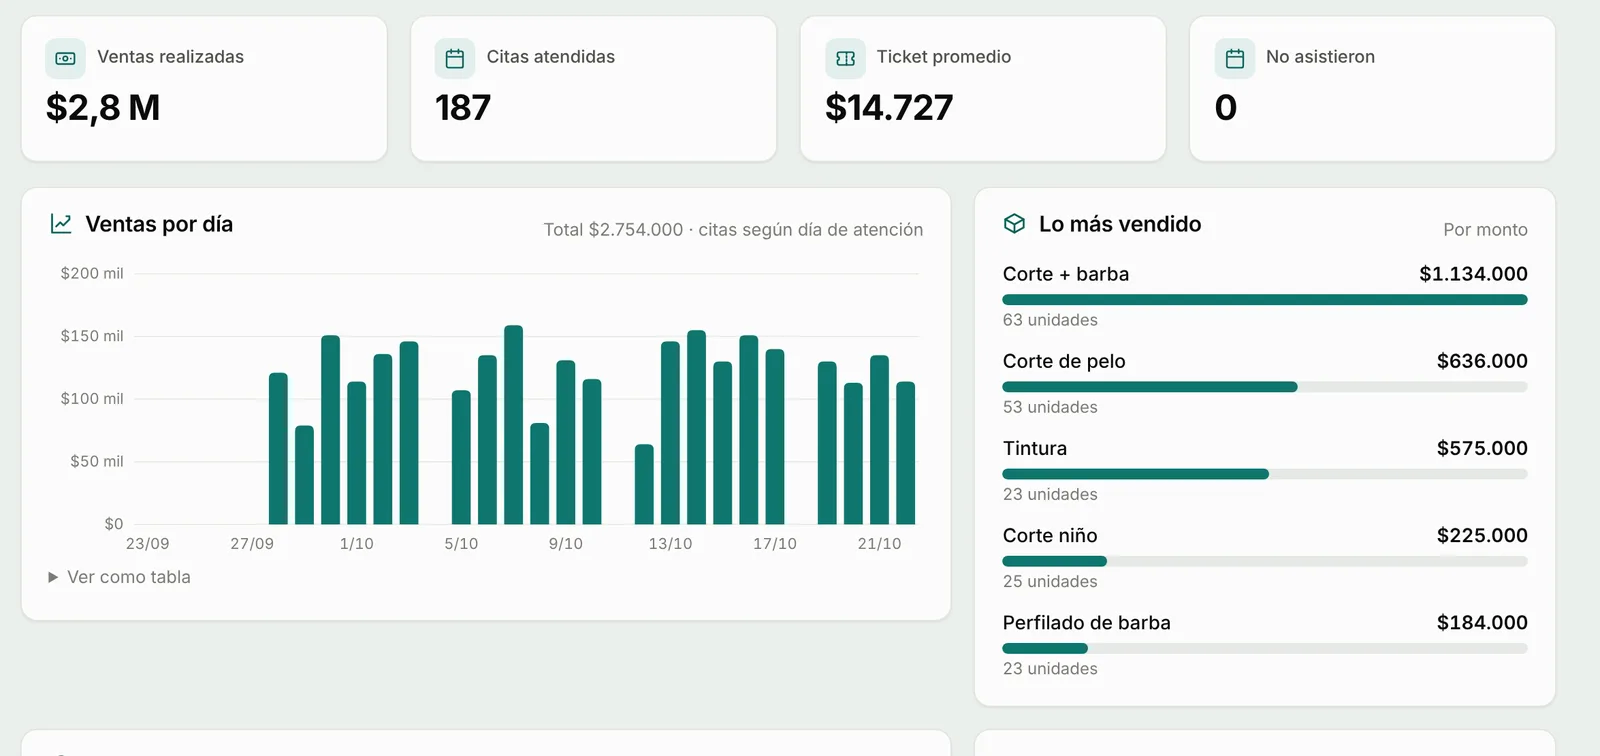The image size is (1600, 756).
Task: Click the $200 mil axis label
Action: pyautogui.click(x=92, y=273)
